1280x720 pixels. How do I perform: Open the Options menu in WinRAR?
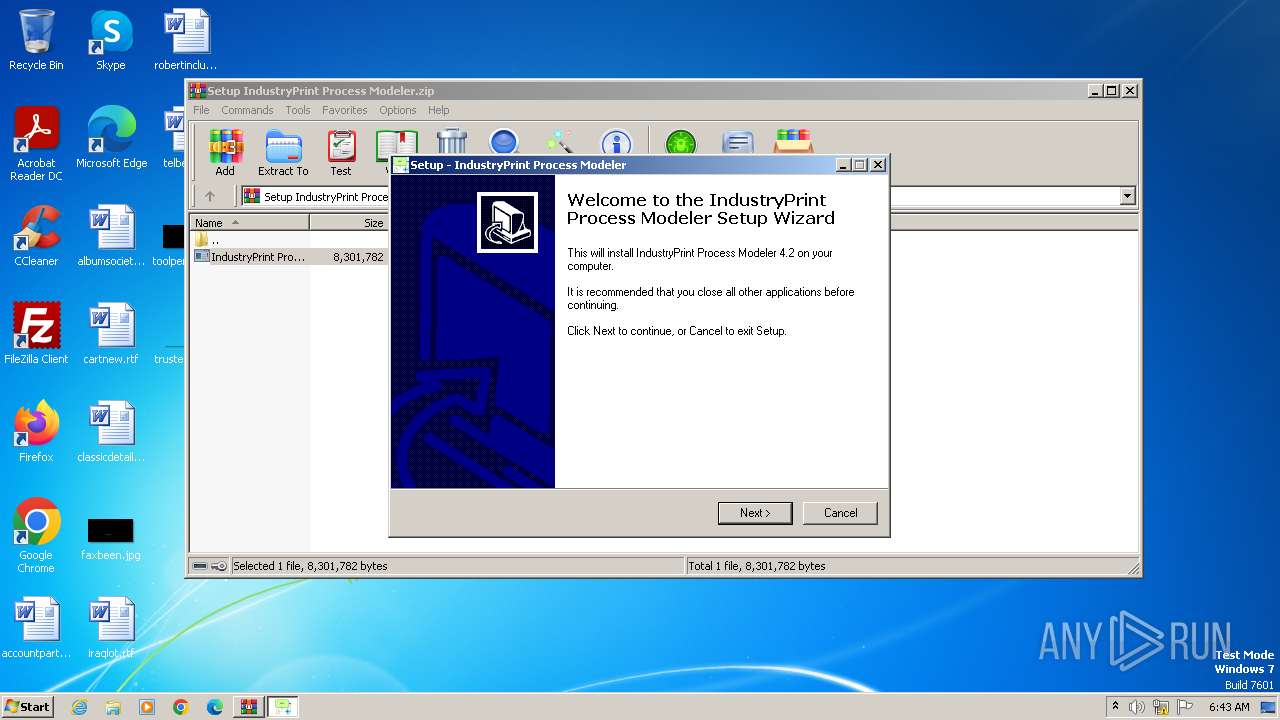coord(398,110)
